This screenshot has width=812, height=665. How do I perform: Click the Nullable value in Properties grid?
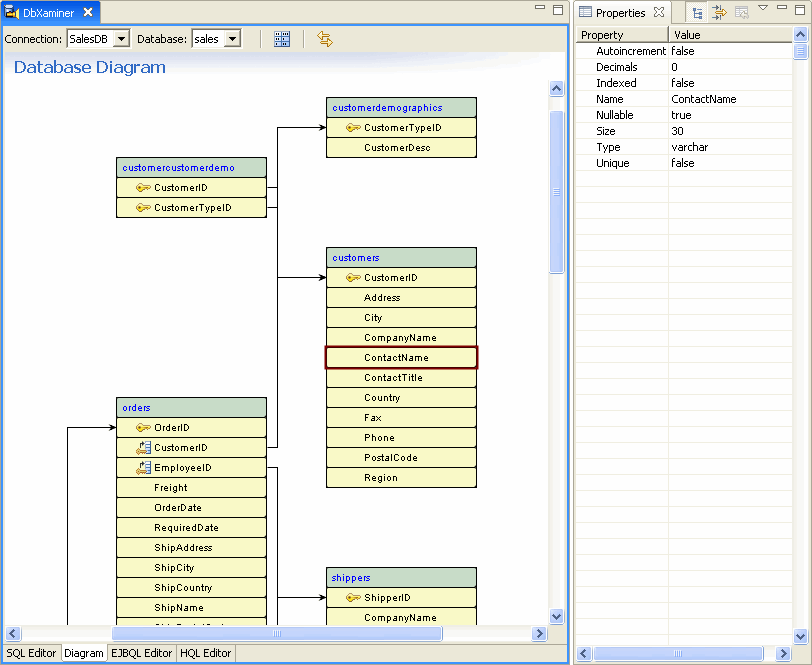click(680, 114)
